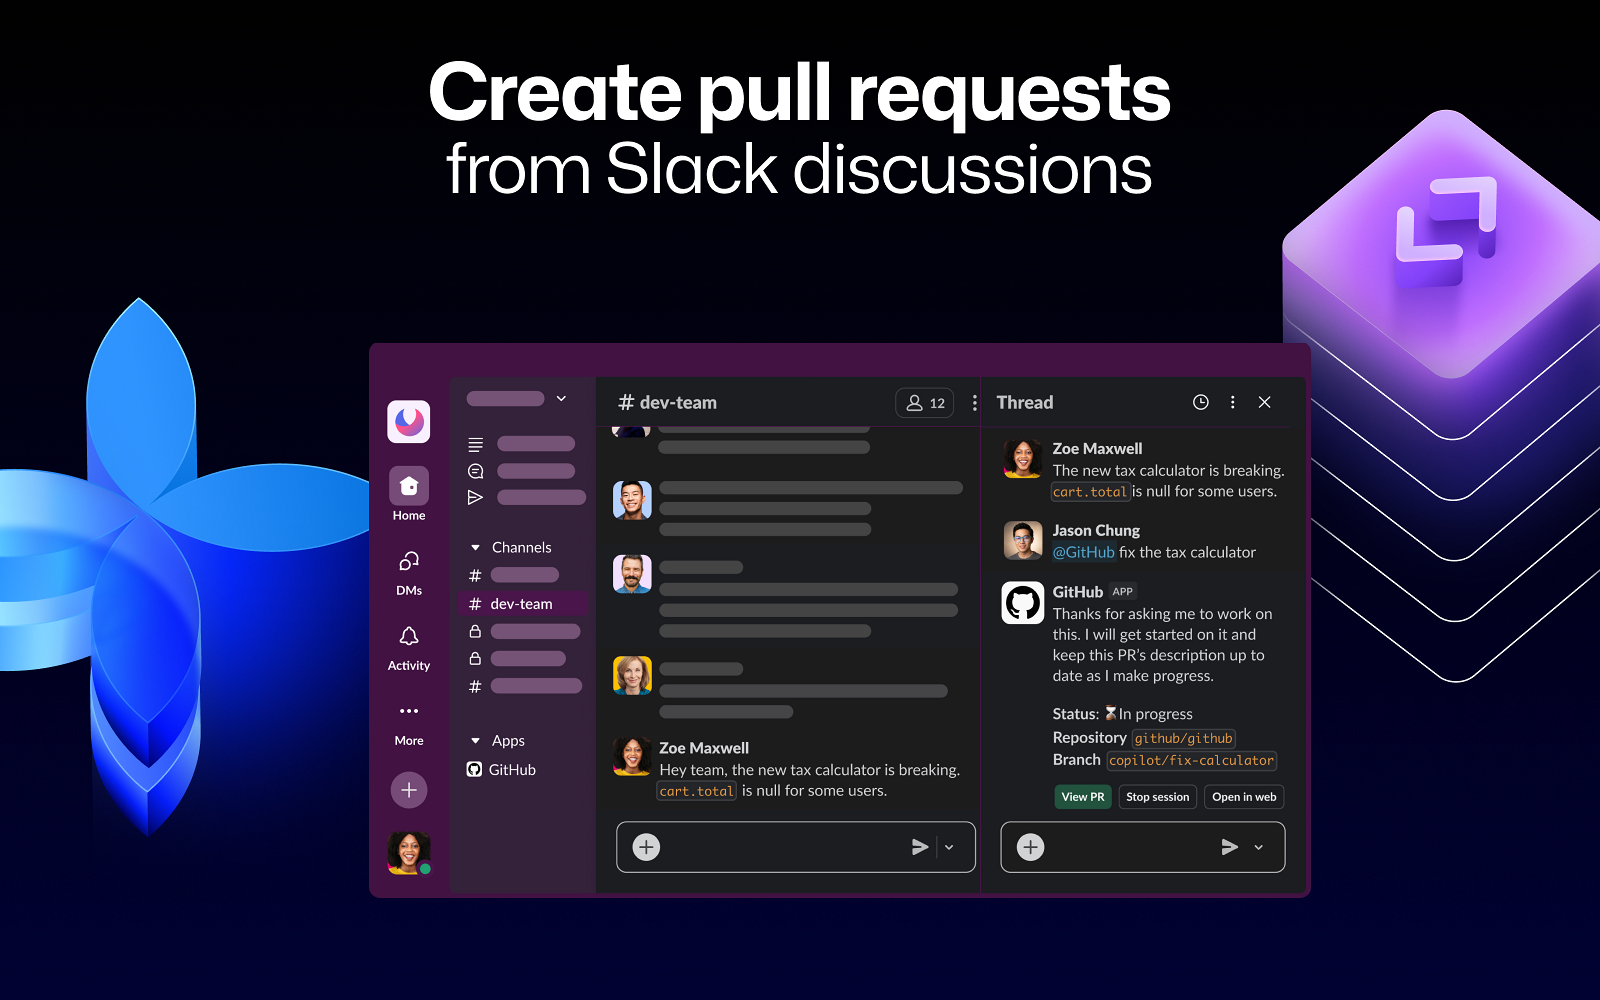The width and height of the screenshot is (1600, 1000).
Task: Click Zoe Maxwell name in channel message
Action: (x=704, y=748)
